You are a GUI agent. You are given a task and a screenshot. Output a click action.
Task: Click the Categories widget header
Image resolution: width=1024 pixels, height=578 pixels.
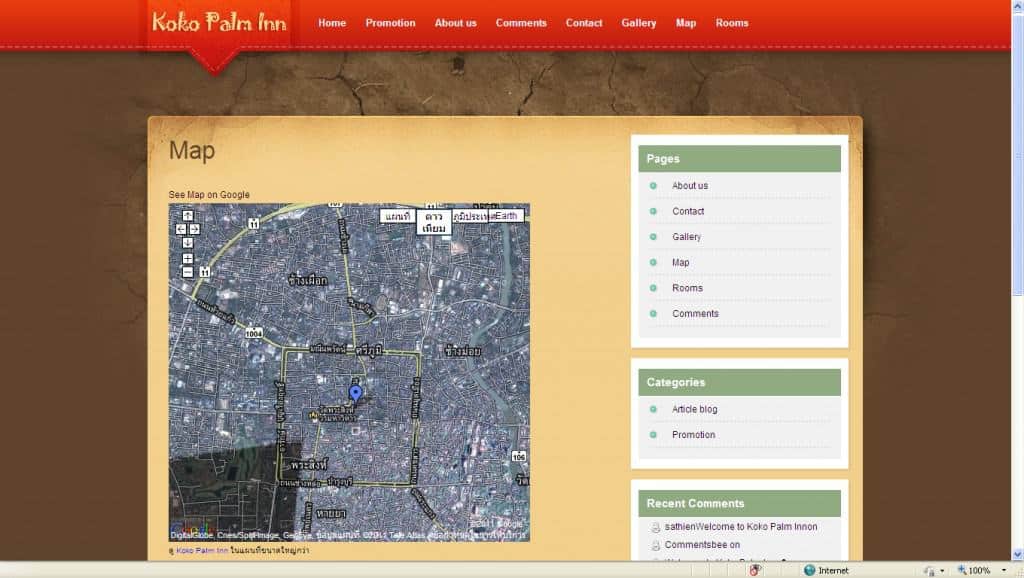pos(739,382)
